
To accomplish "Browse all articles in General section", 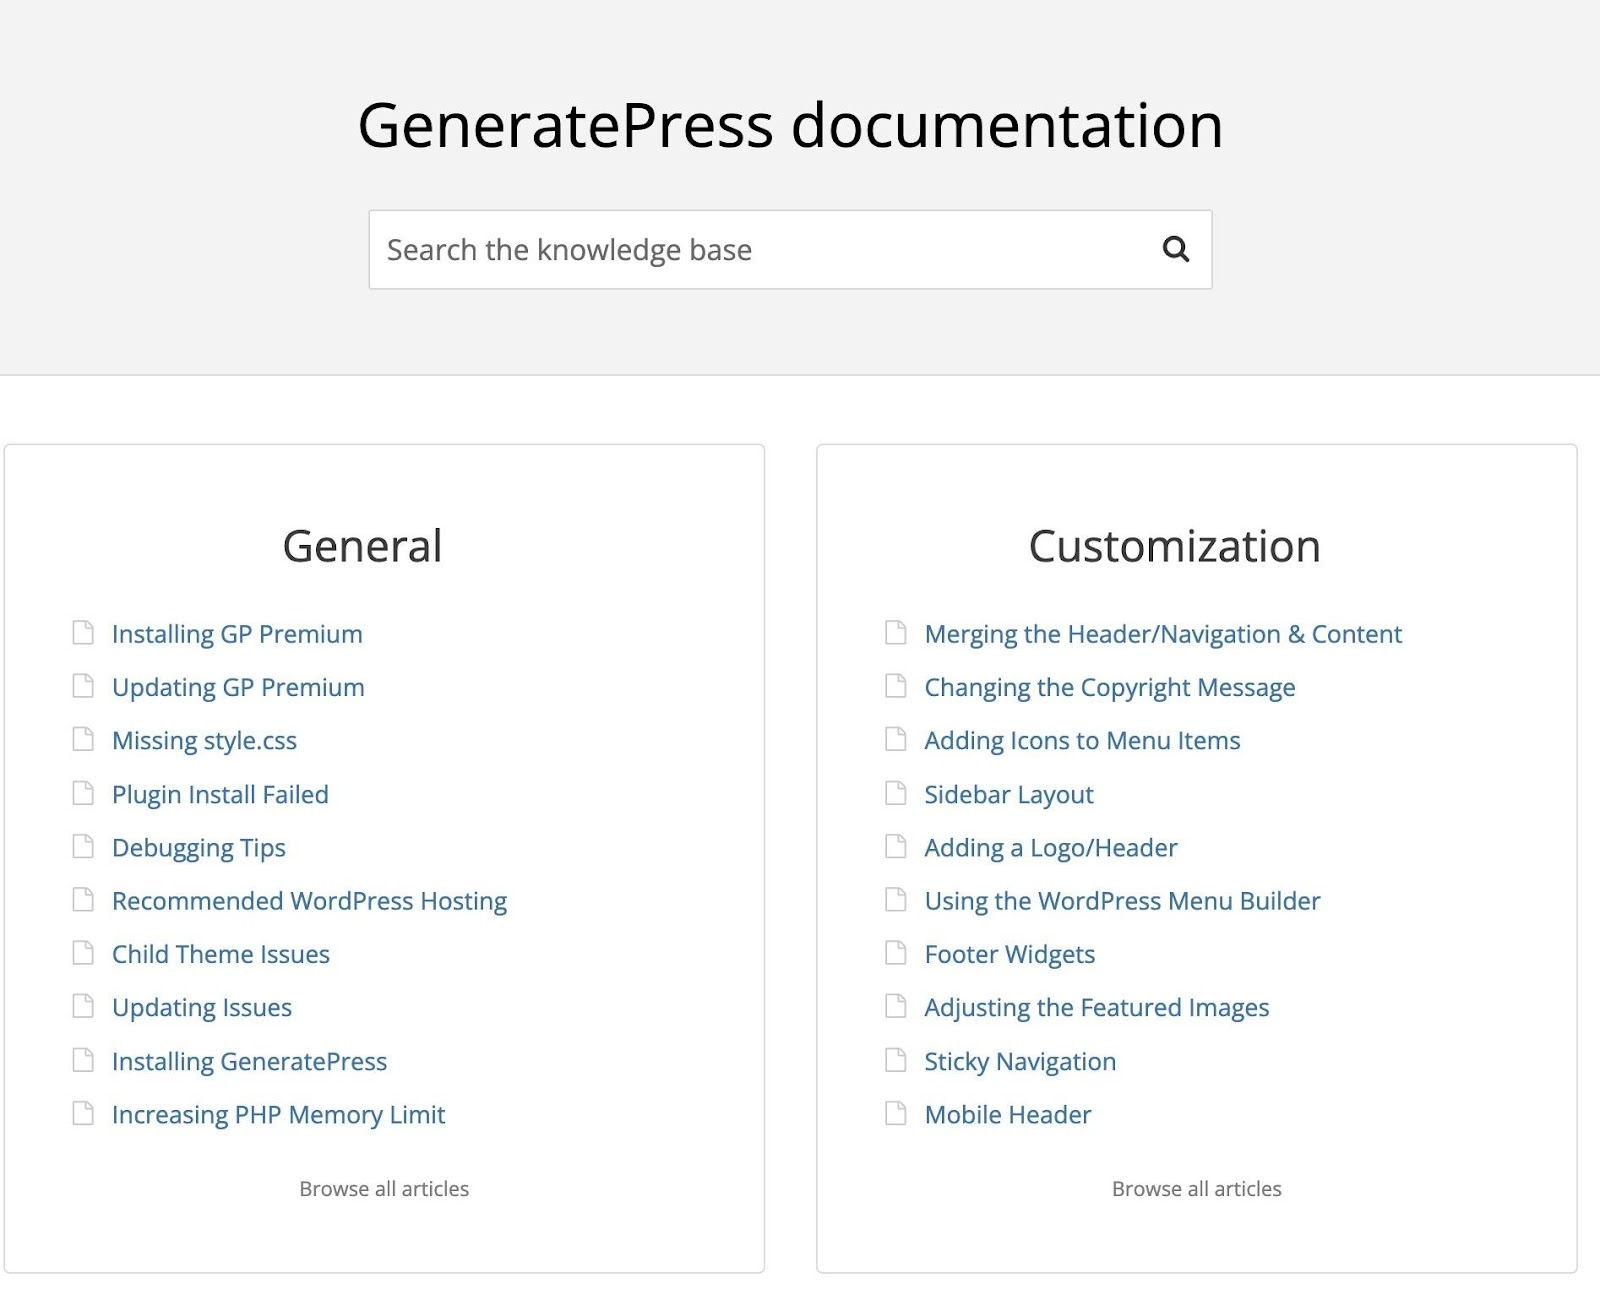I will [x=384, y=1188].
